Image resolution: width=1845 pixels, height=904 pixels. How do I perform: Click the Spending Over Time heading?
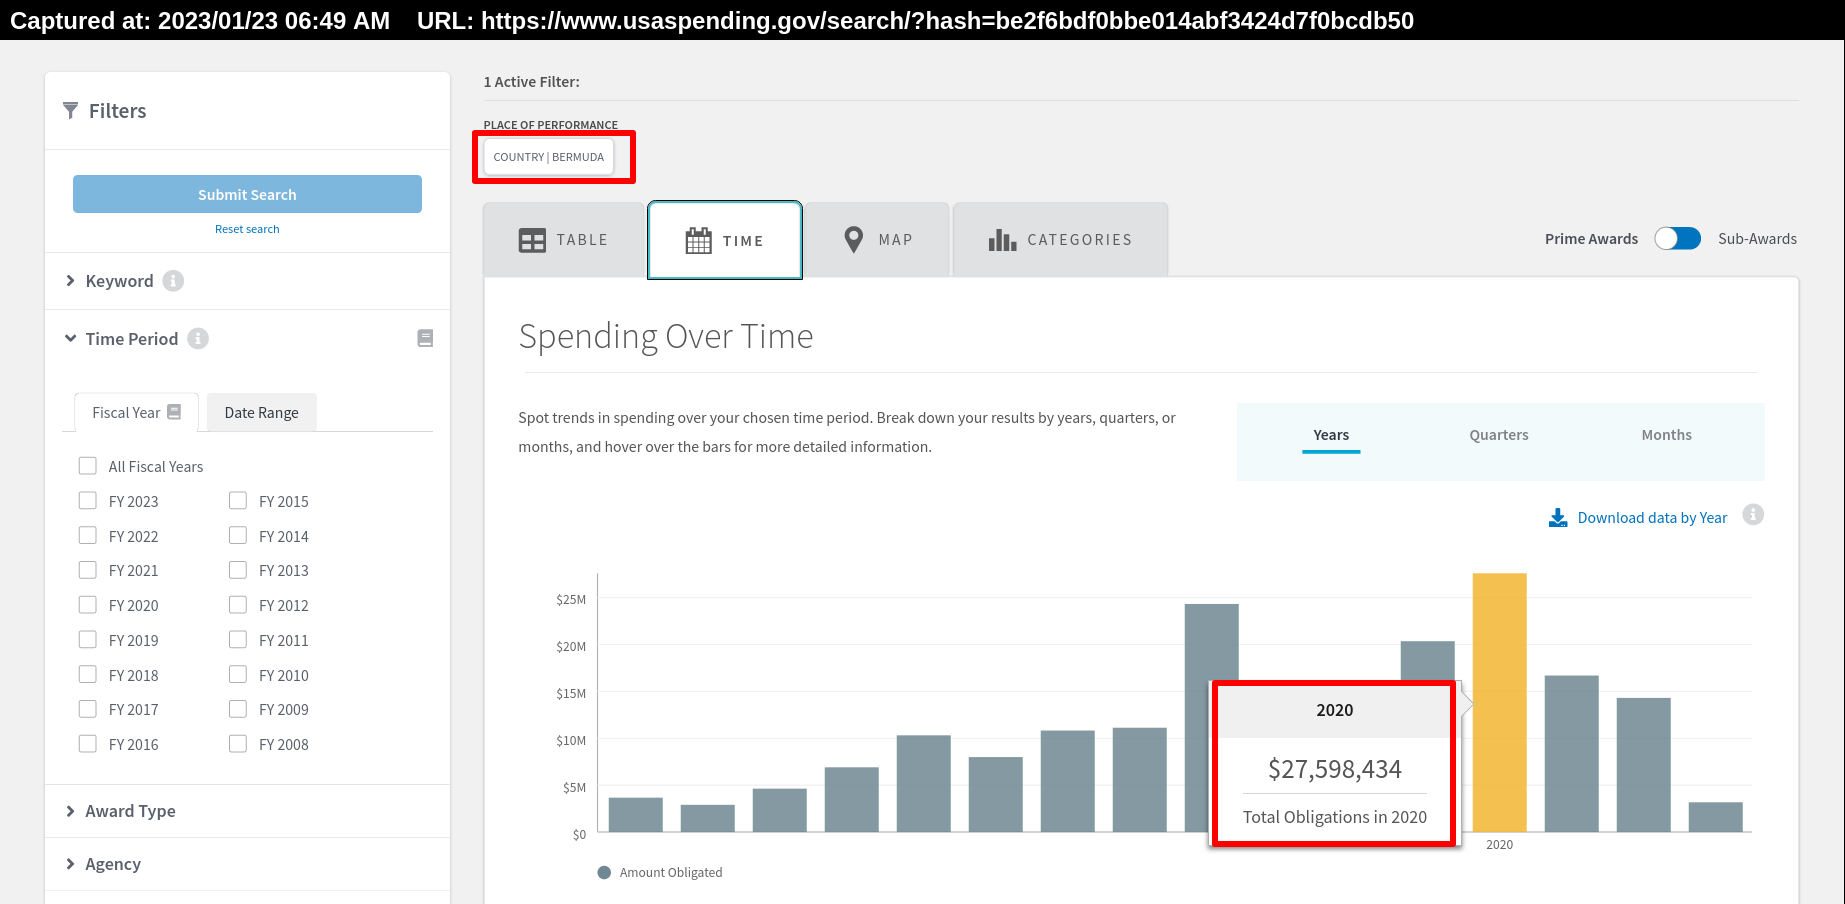[x=666, y=336]
